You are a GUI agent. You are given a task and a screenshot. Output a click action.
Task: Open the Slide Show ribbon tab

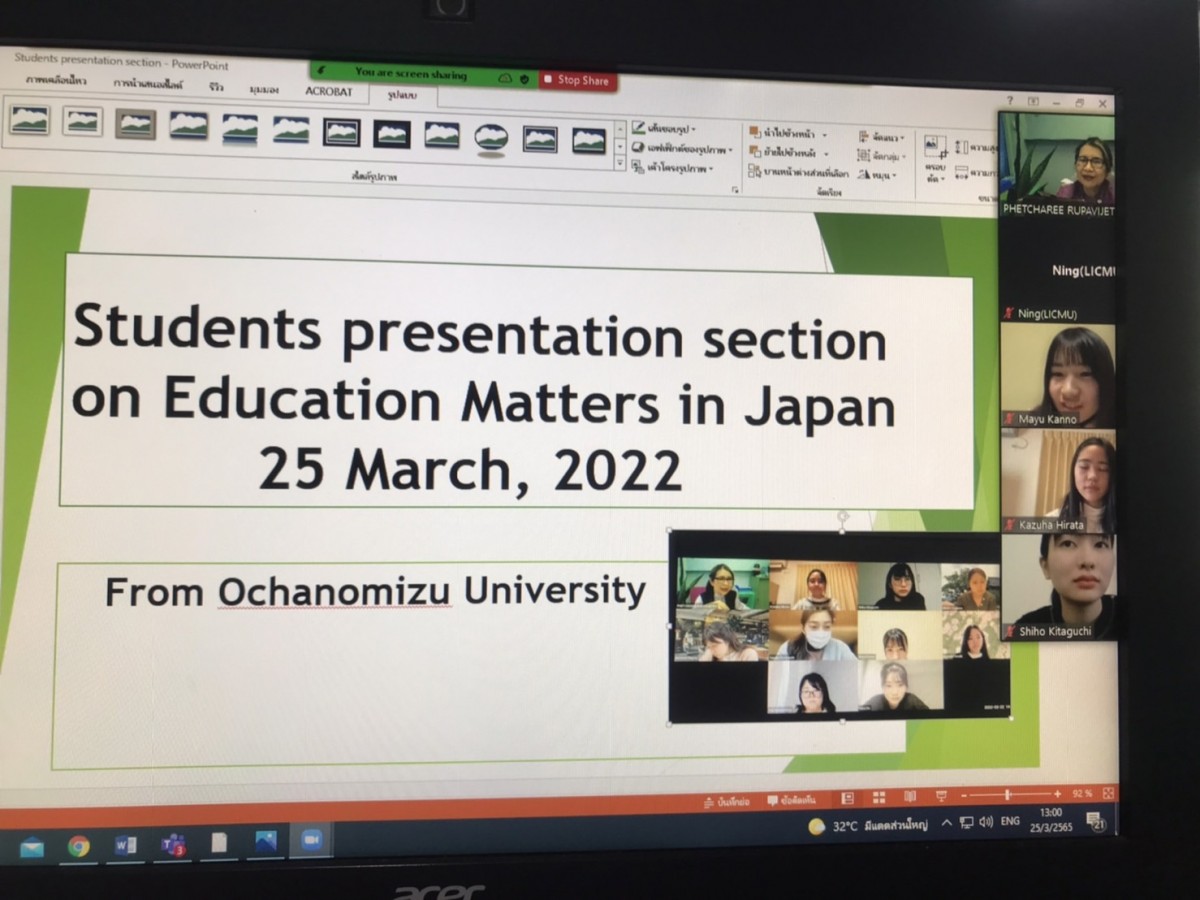148,85
